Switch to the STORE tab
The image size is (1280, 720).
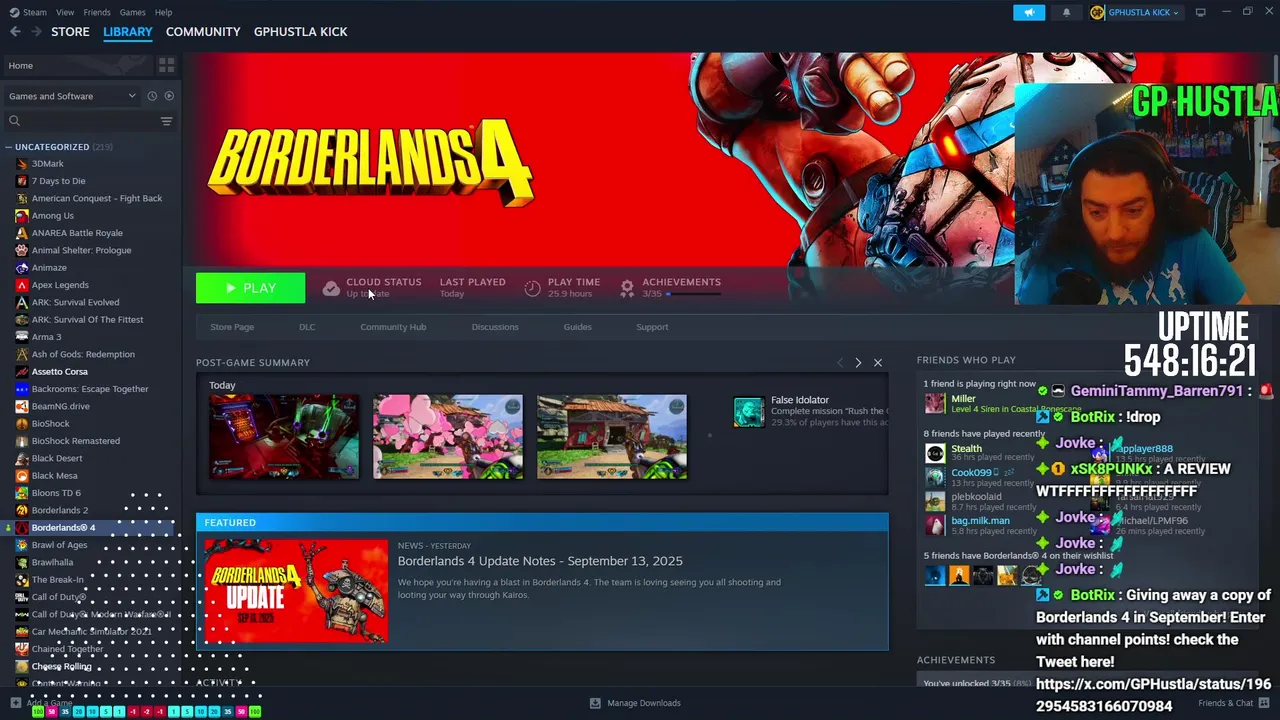pos(70,32)
